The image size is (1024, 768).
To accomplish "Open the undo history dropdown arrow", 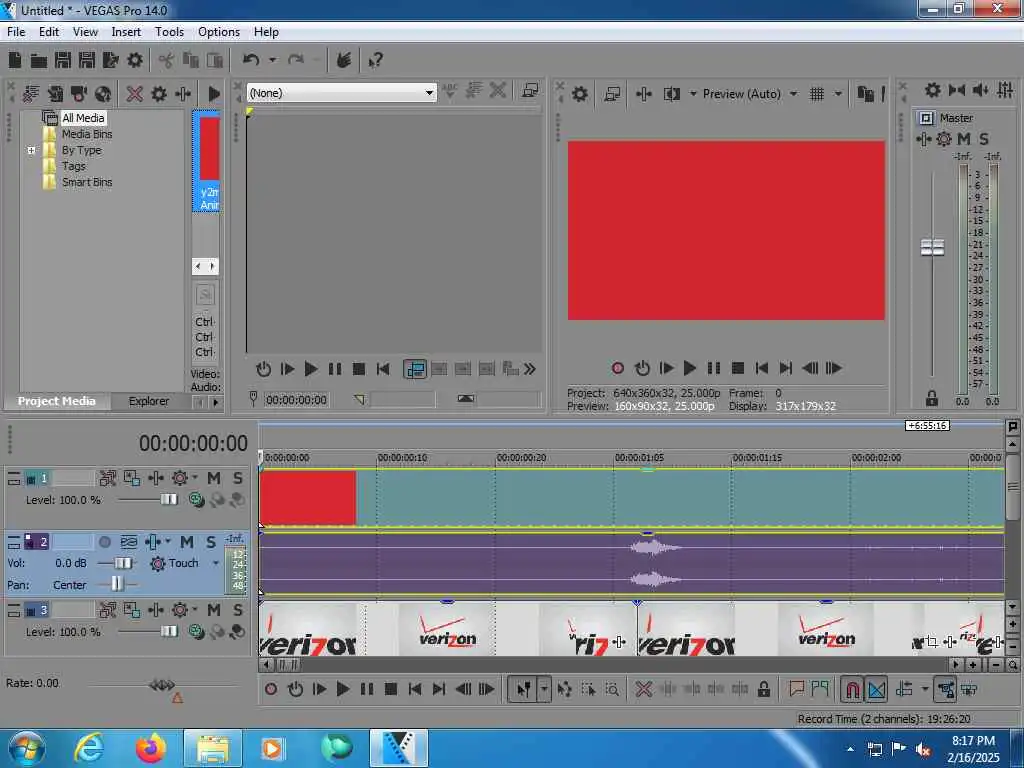I will point(272,61).
